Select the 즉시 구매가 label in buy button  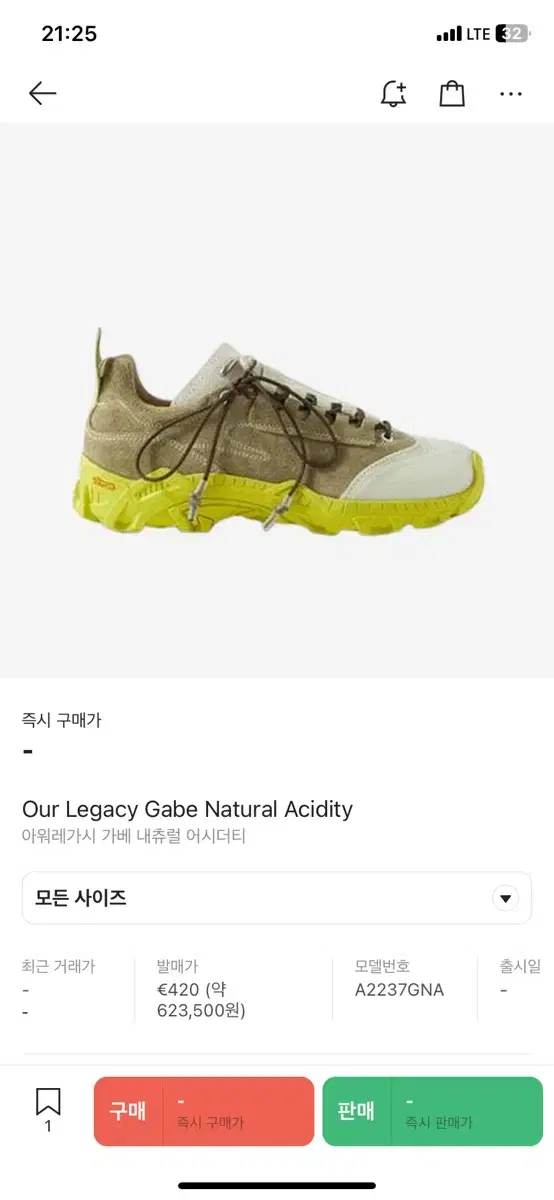click(210, 1123)
